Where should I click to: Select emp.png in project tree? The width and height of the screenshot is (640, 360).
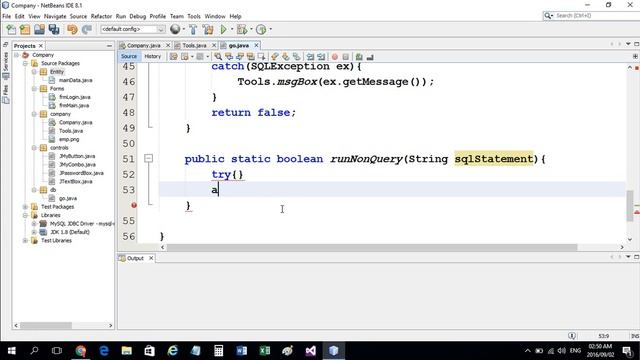tap(69, 140)
